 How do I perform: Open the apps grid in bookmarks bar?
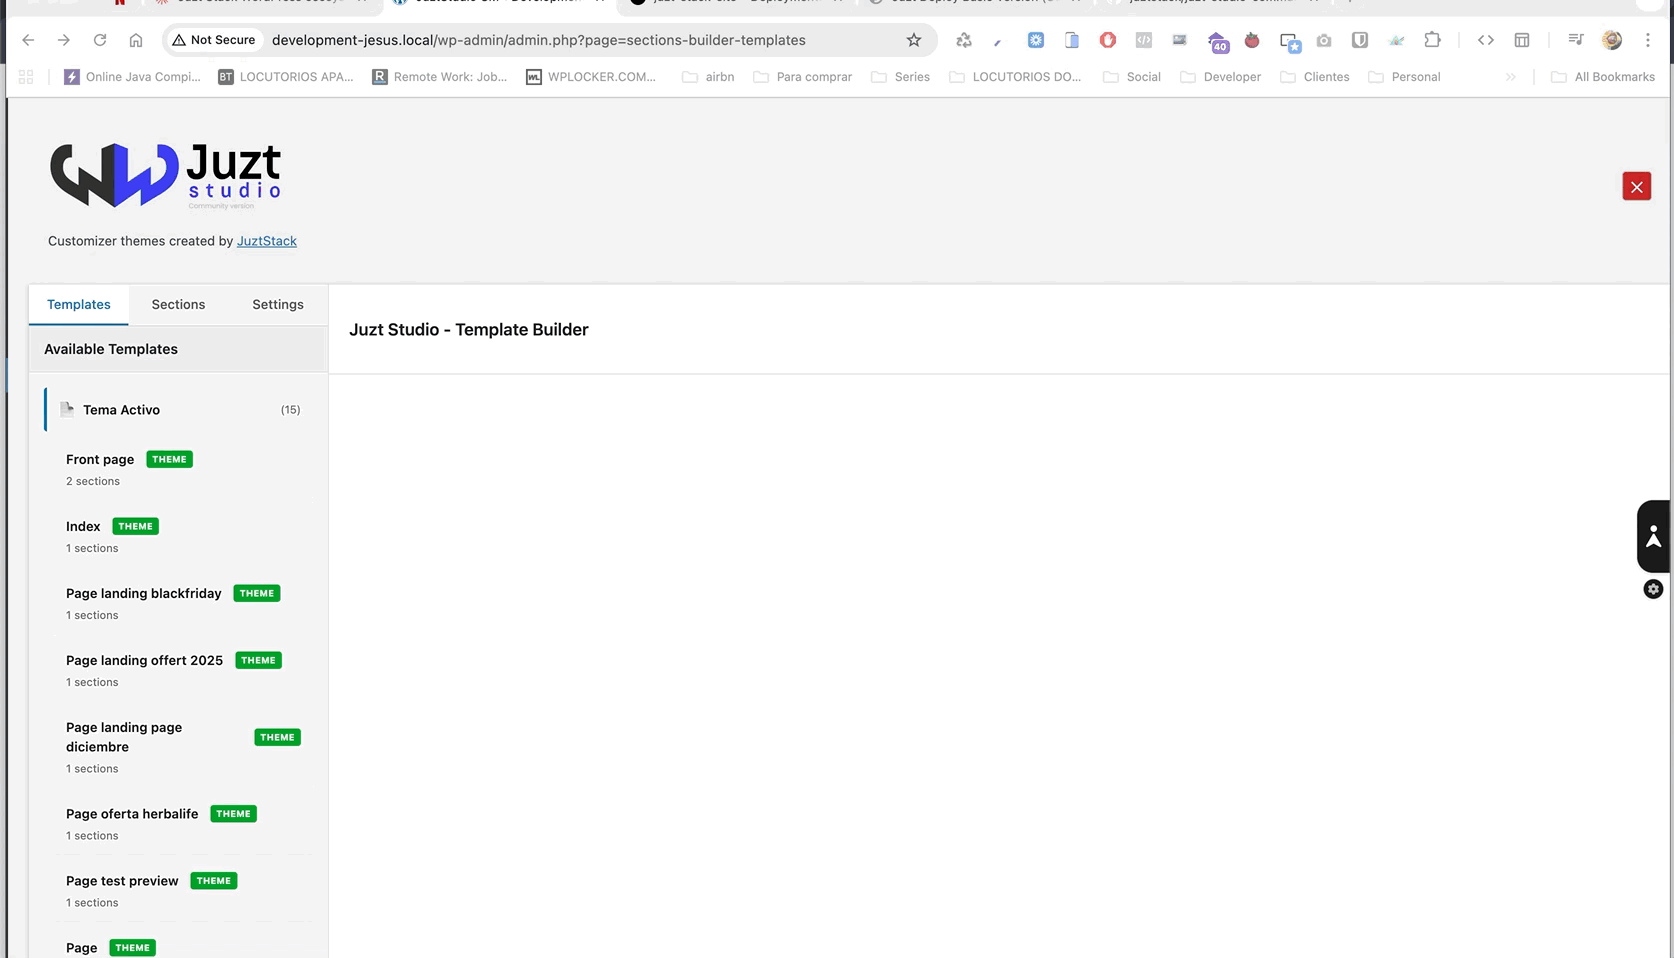point(27,77)
